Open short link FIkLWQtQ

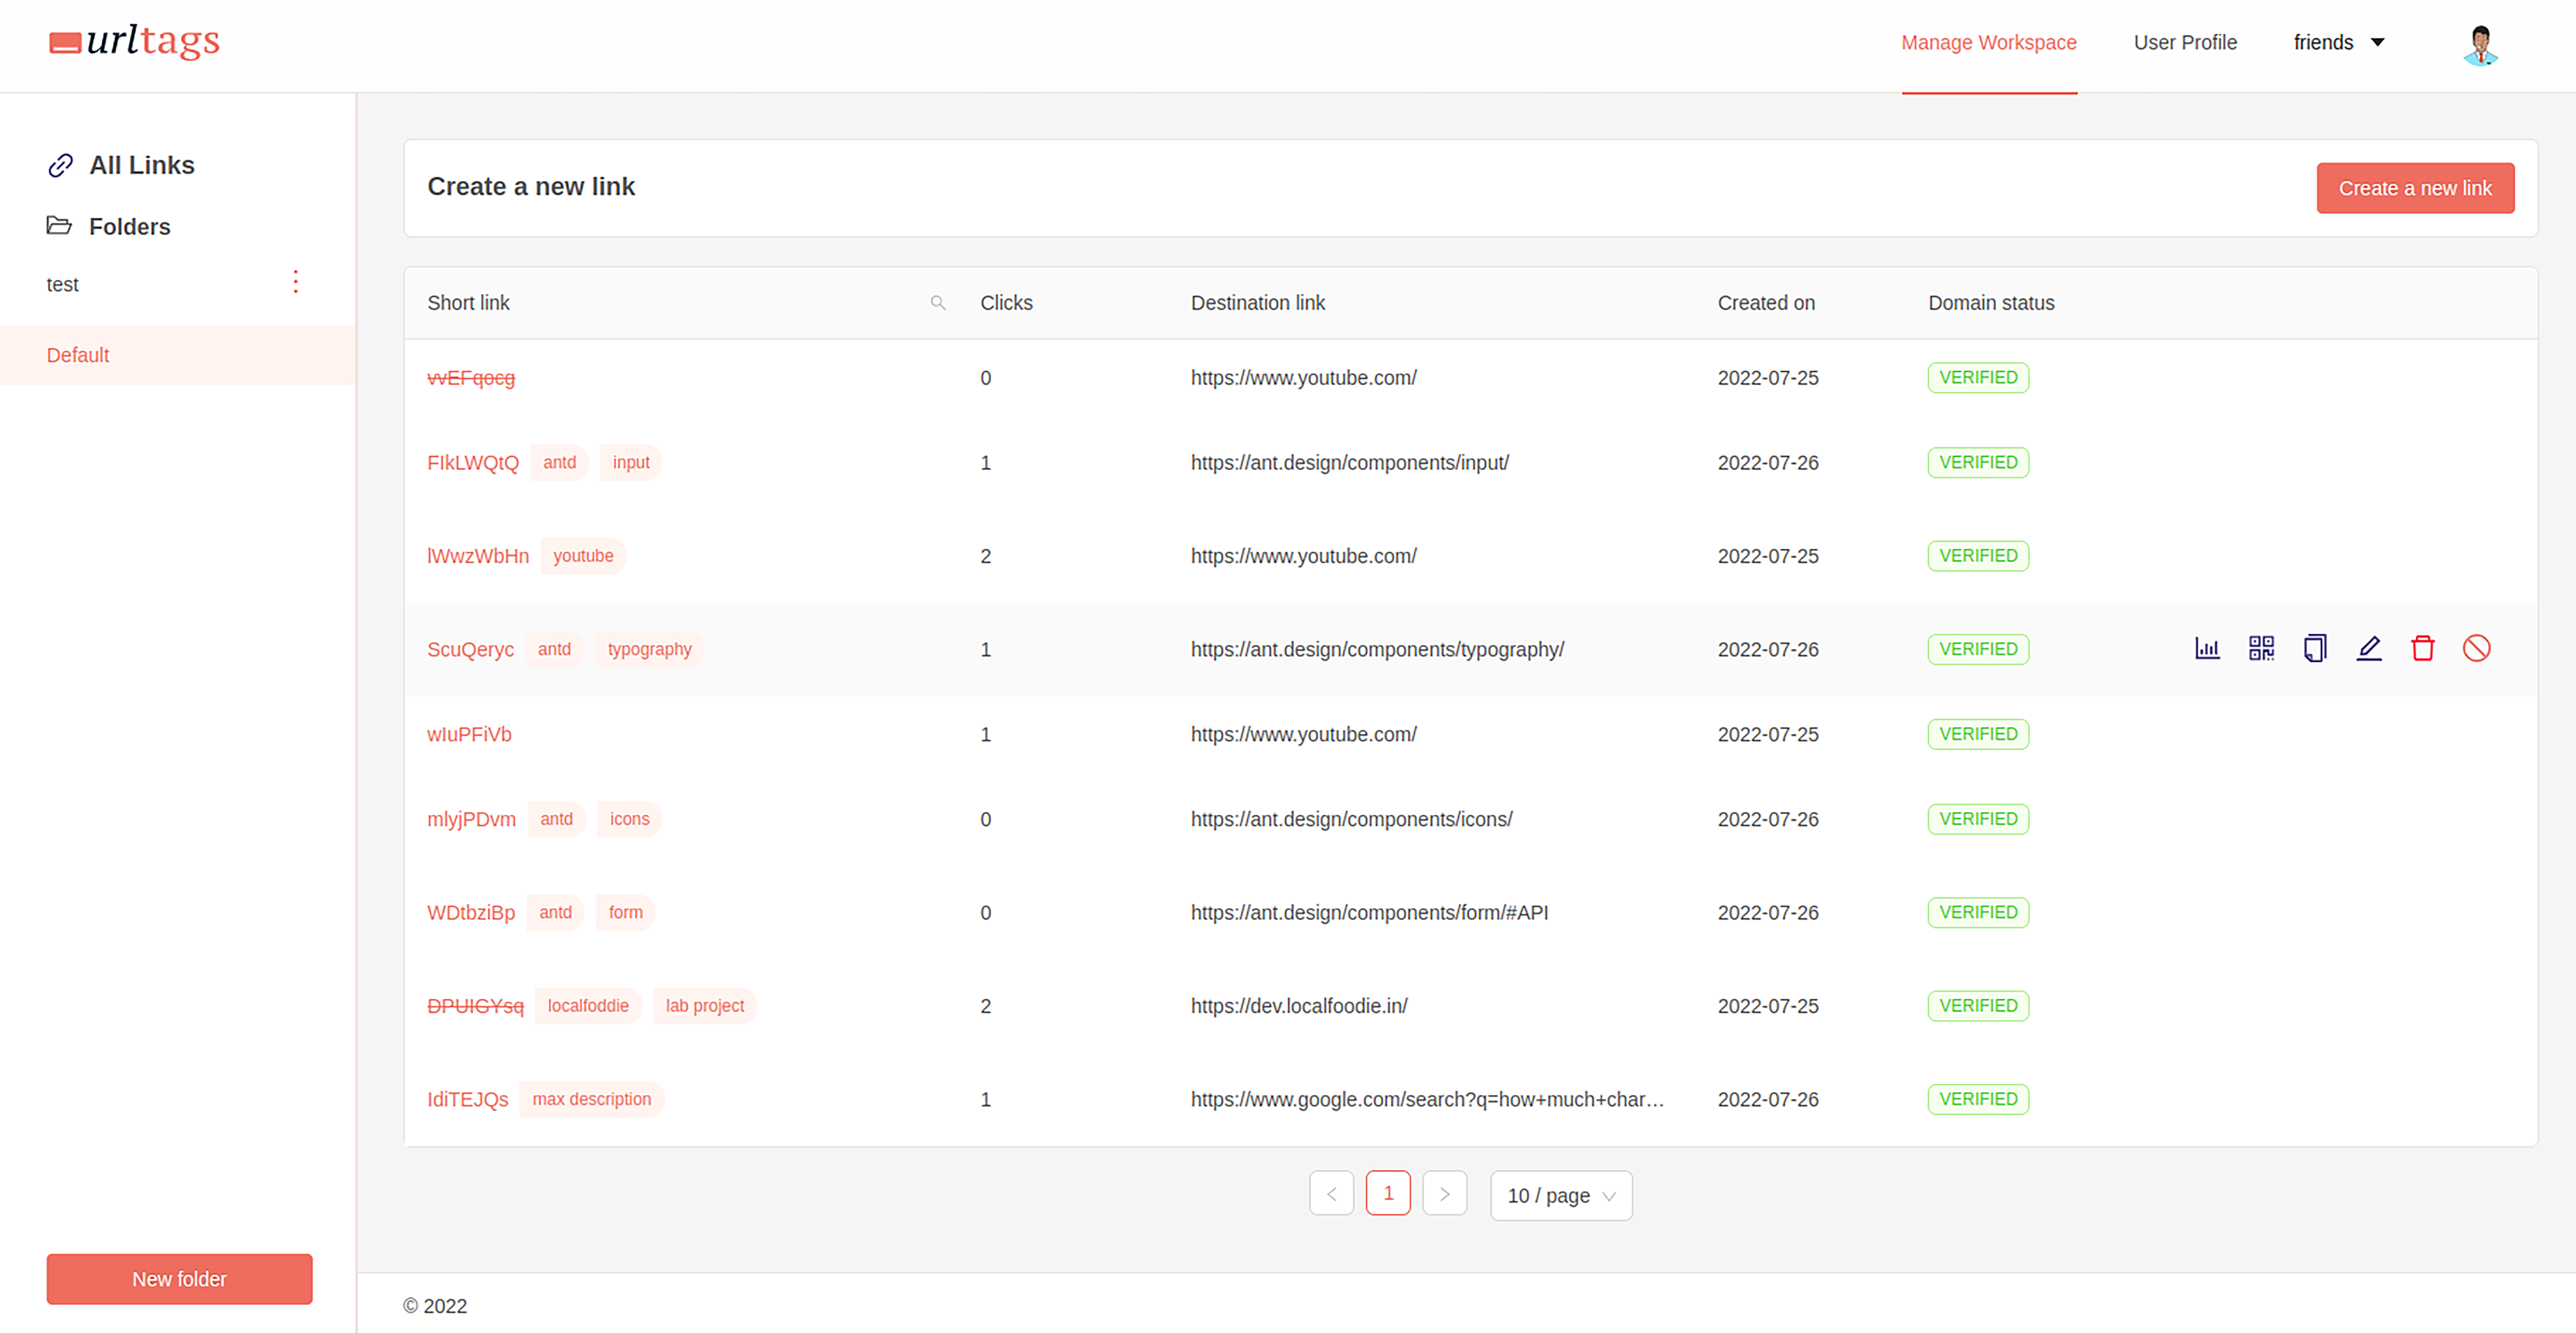click(473, 463)
